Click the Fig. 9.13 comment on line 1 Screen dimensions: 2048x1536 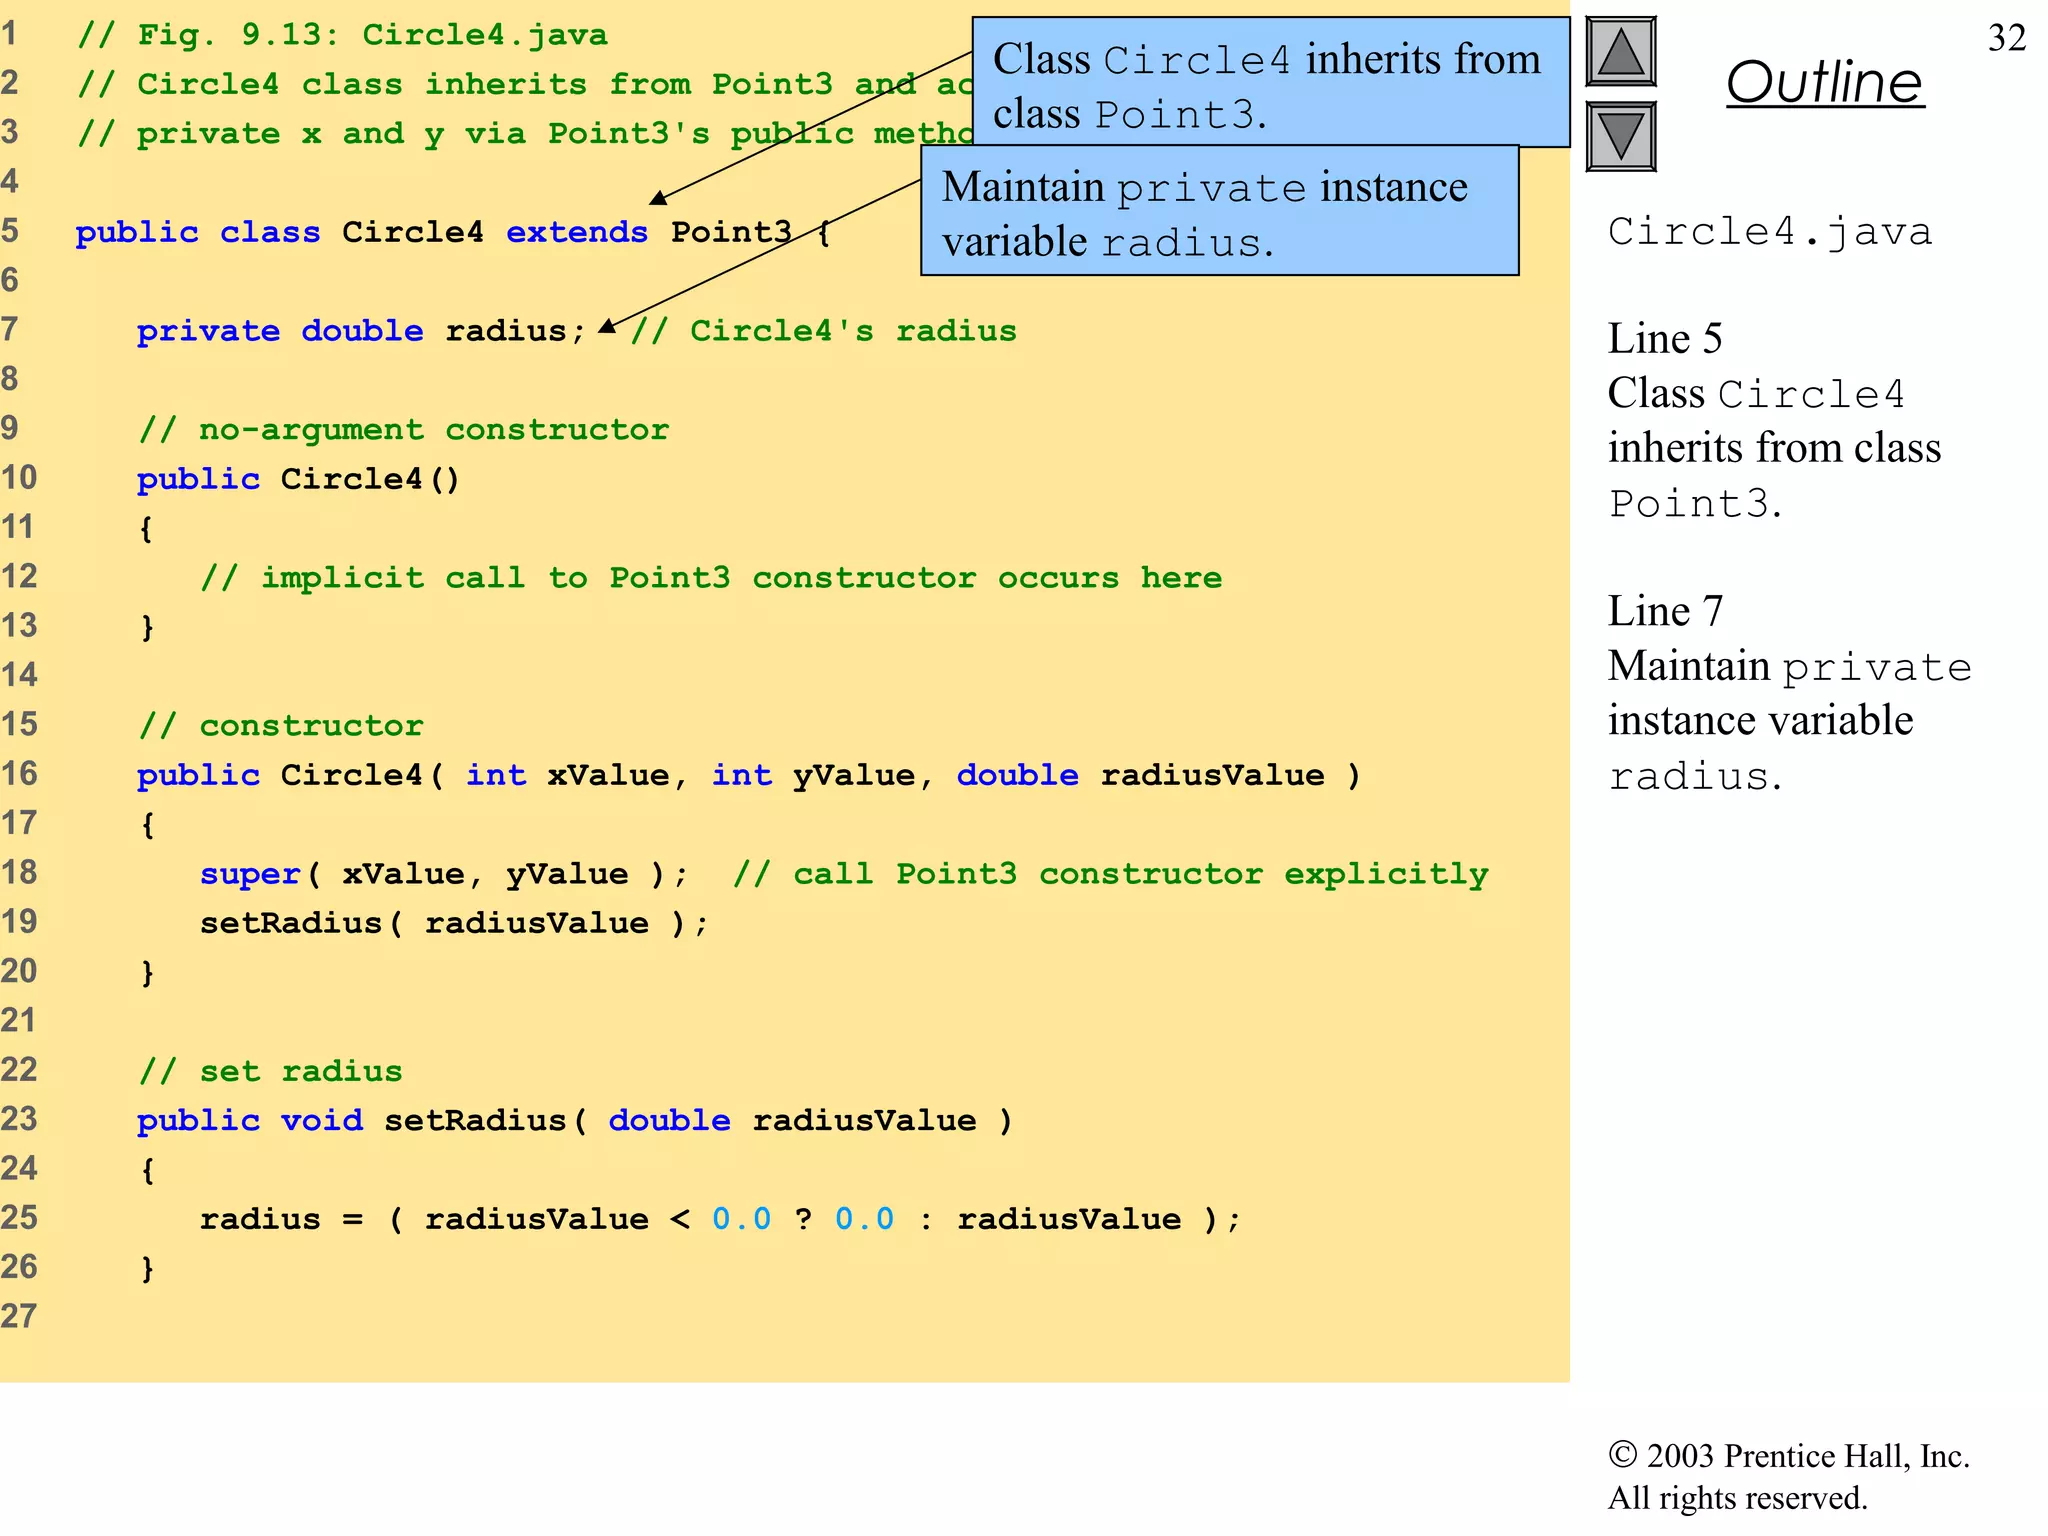click(x=342, y=35)
